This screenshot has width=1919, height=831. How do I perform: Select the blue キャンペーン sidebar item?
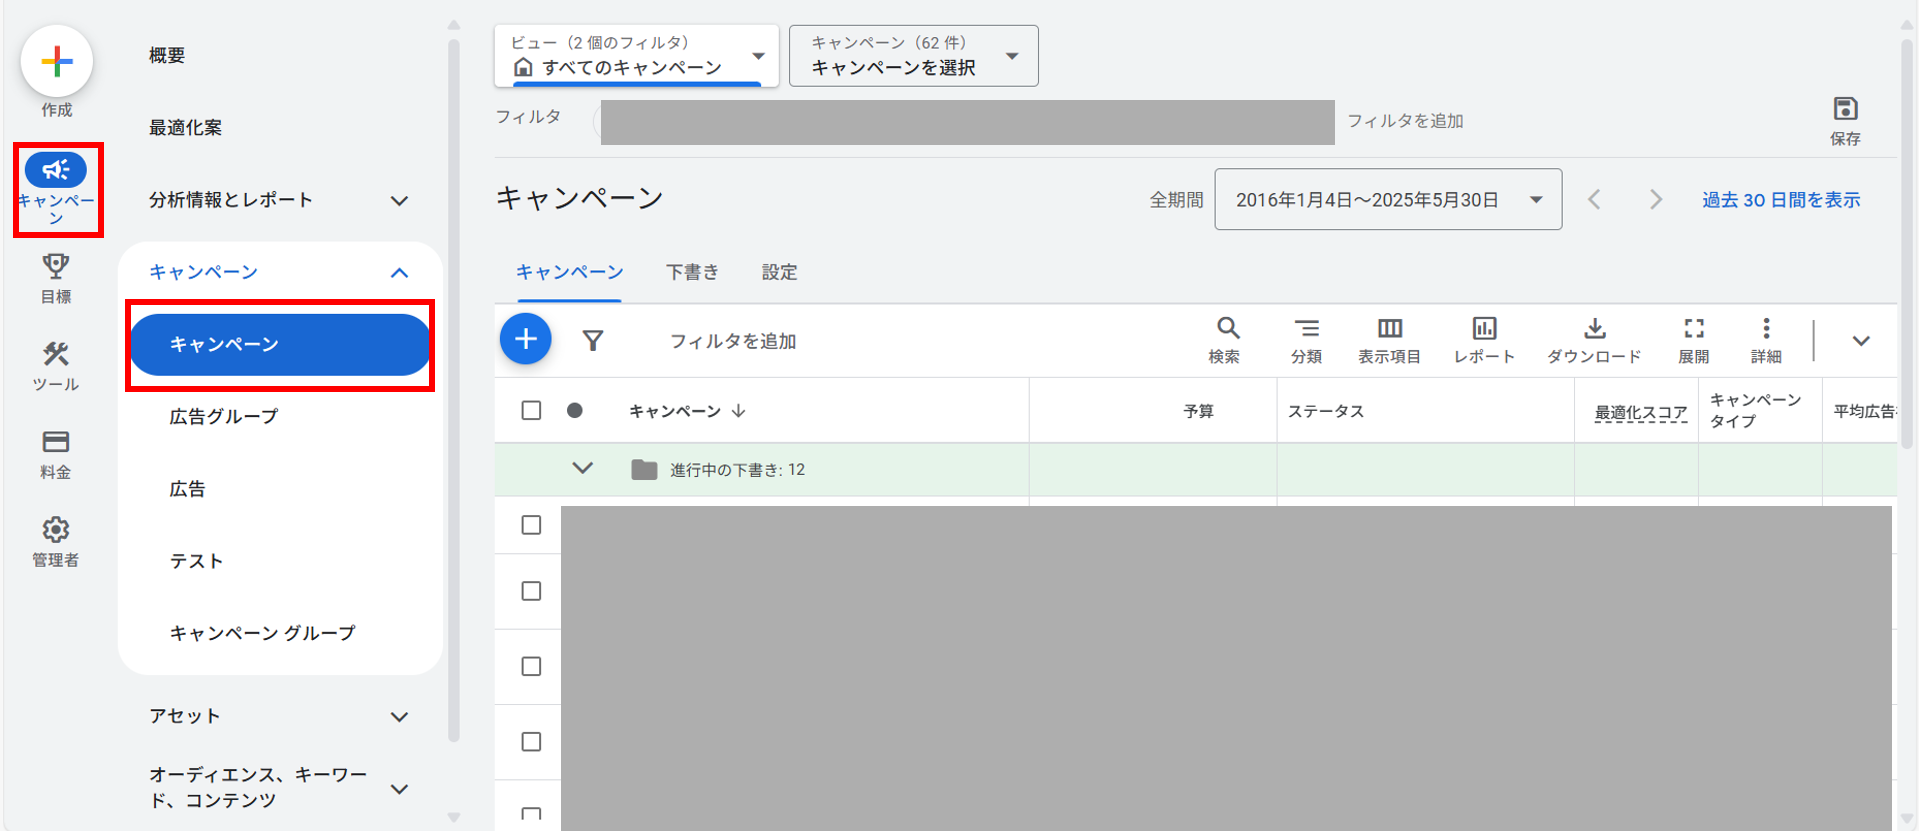[x=280, y=344]
